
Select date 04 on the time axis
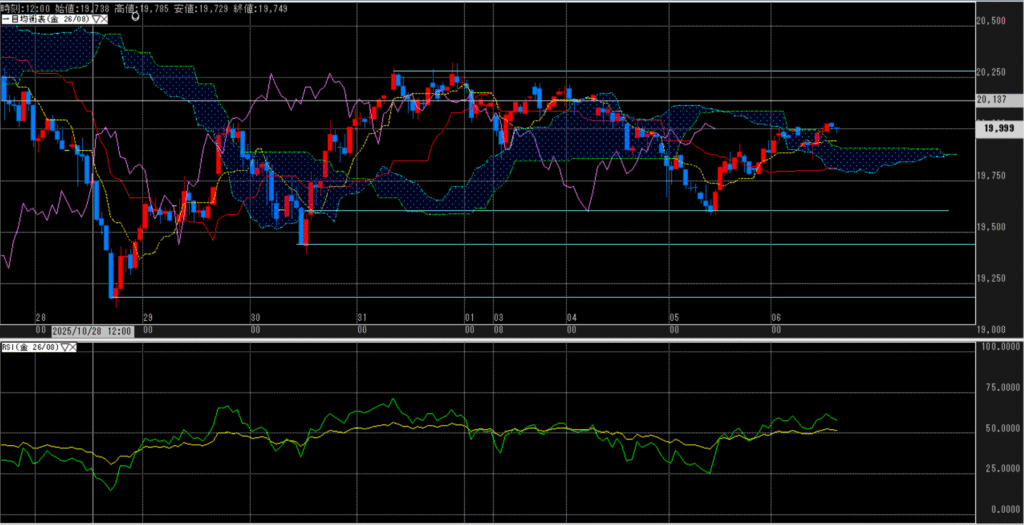pyautogui.click(x=571, y=317)
